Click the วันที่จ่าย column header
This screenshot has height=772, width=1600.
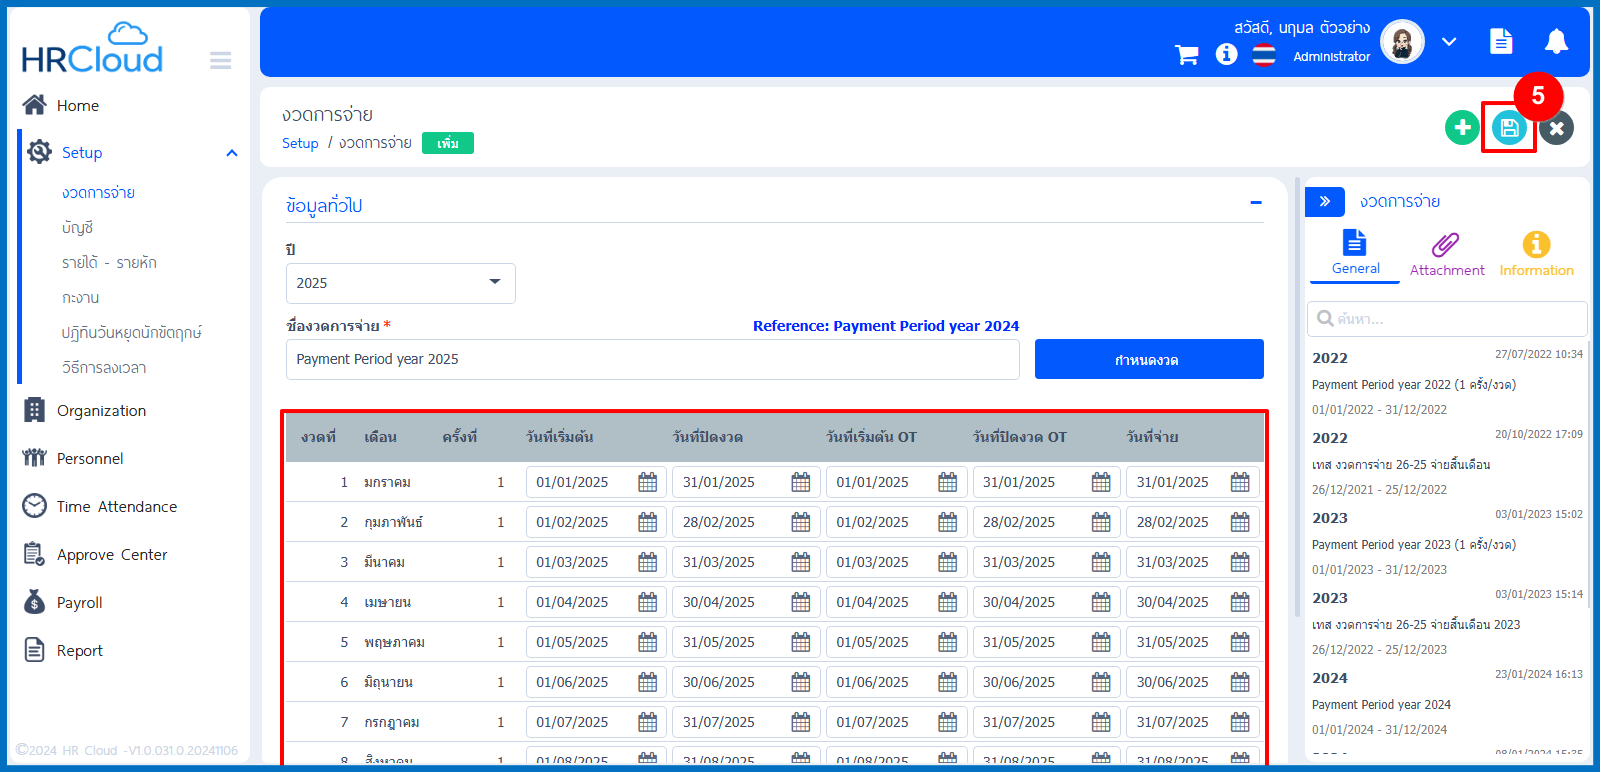1152,437
